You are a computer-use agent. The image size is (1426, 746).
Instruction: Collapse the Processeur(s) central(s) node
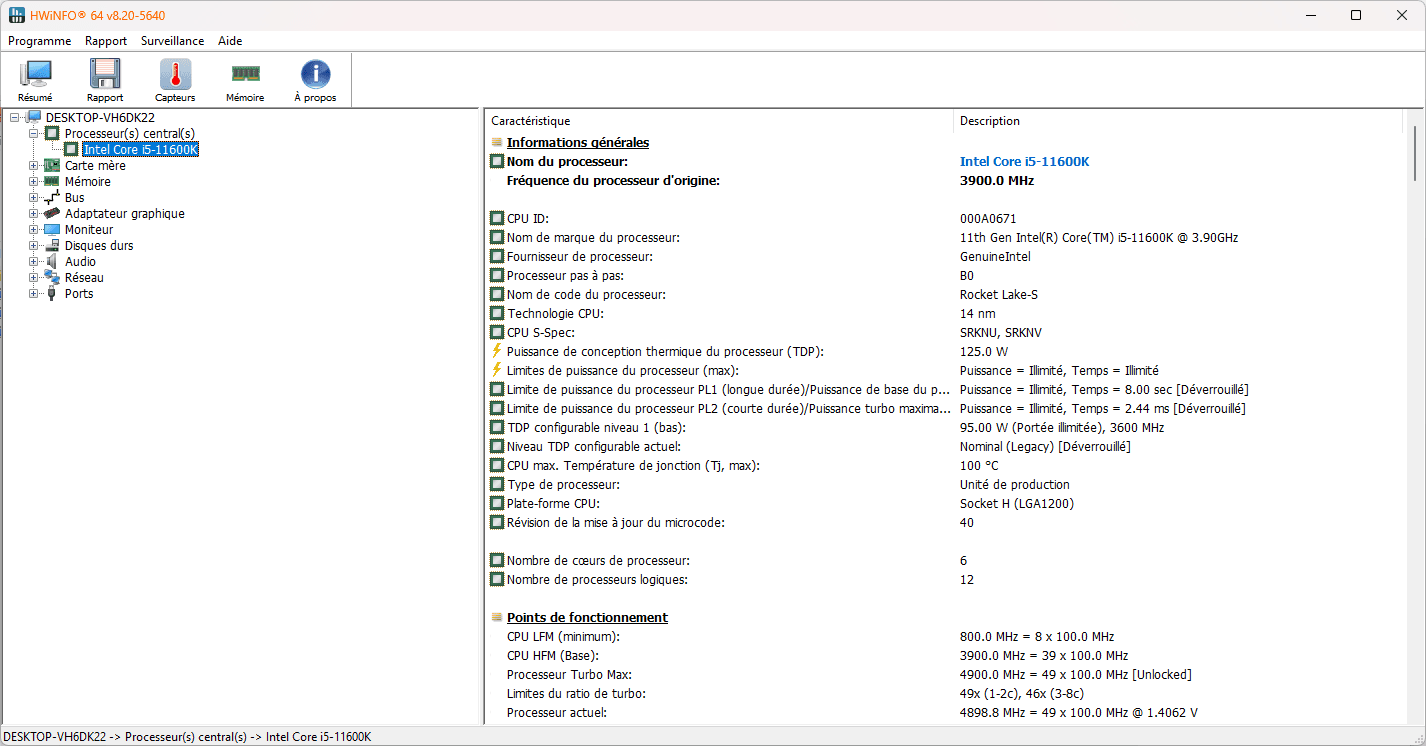click(34, 134)
